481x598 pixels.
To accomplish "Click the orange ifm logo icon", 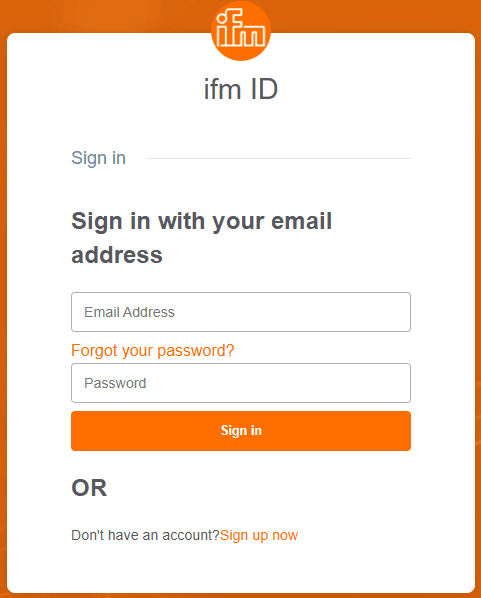I will click(x=241, y=31).
